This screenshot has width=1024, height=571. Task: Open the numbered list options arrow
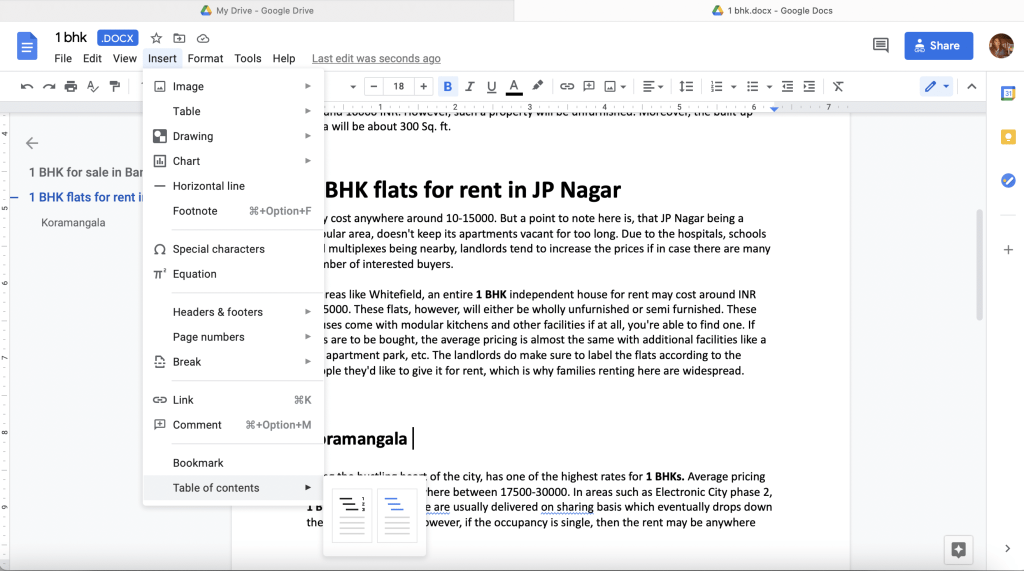pos(733,86)
